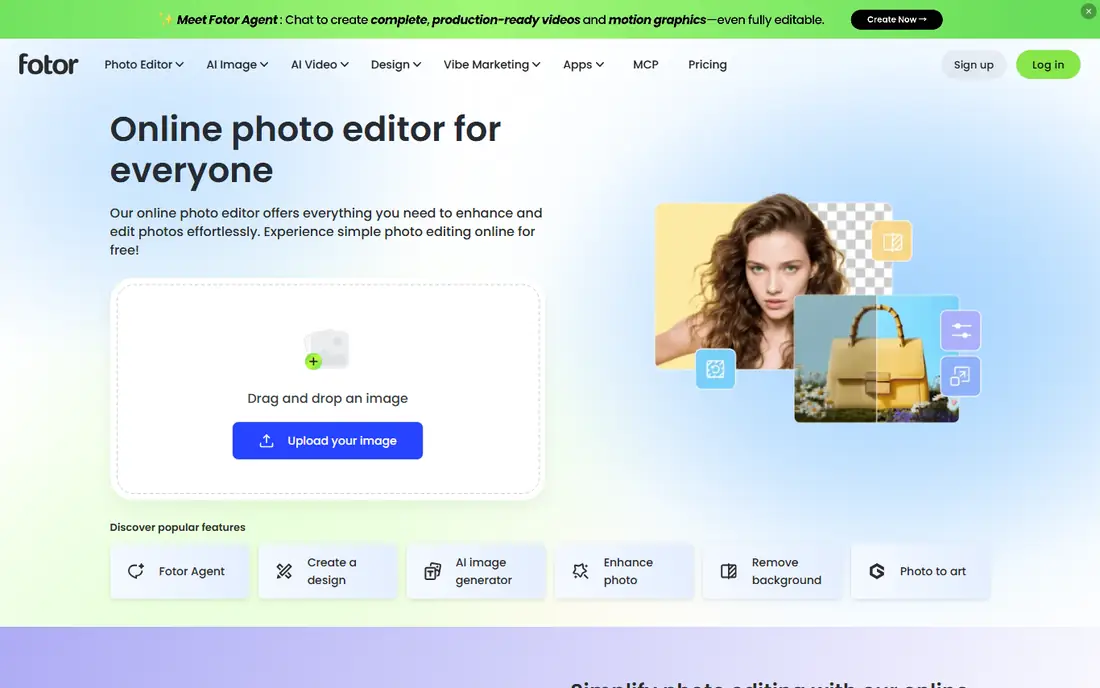1100x688 pixels.
Task: Expand the Photo Editor menu
Action: [x=144, y=65]
